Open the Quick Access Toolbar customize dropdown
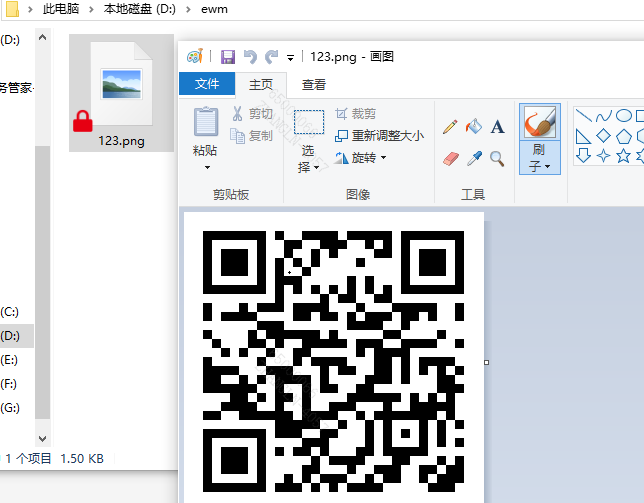 290,58
